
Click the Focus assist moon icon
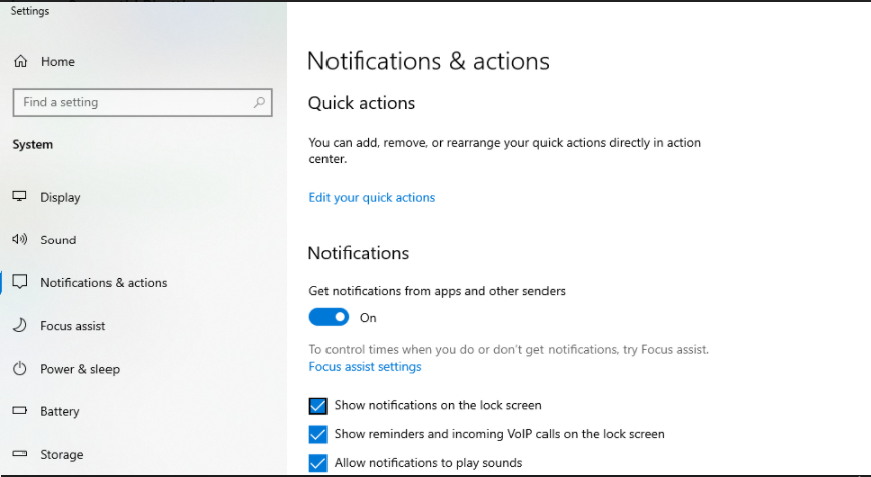[x=19, y=325]
